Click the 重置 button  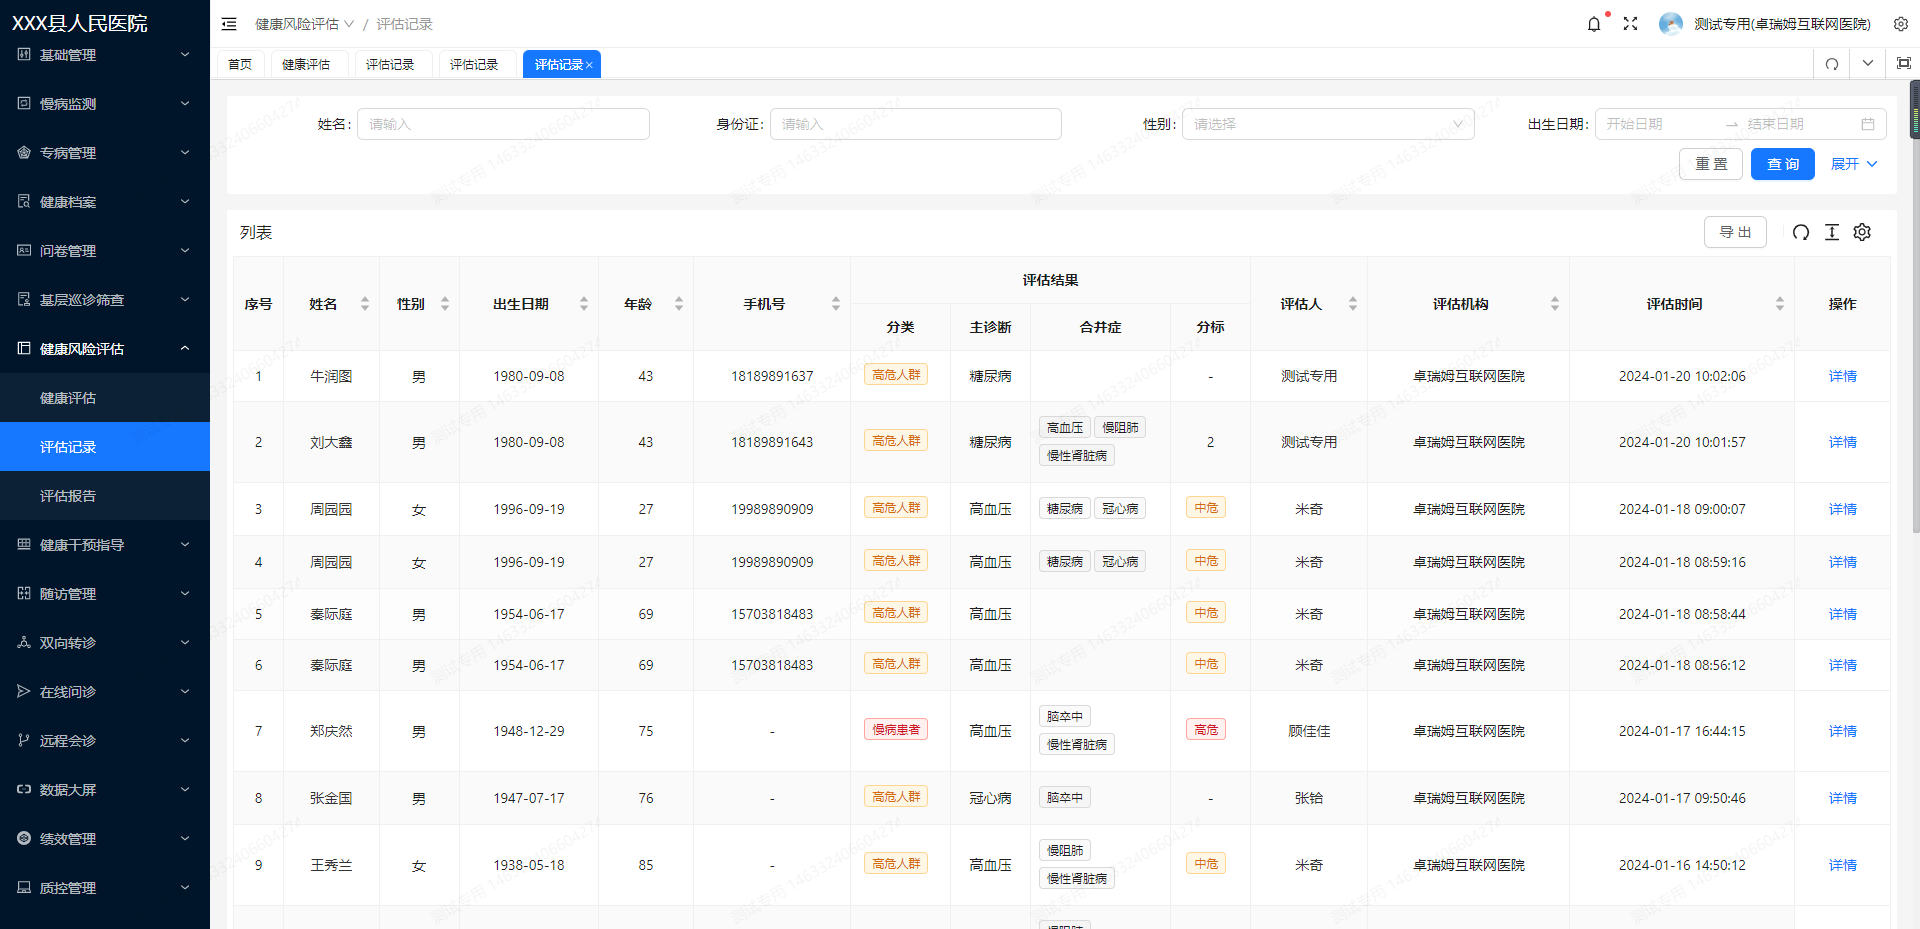(1711, 164)
